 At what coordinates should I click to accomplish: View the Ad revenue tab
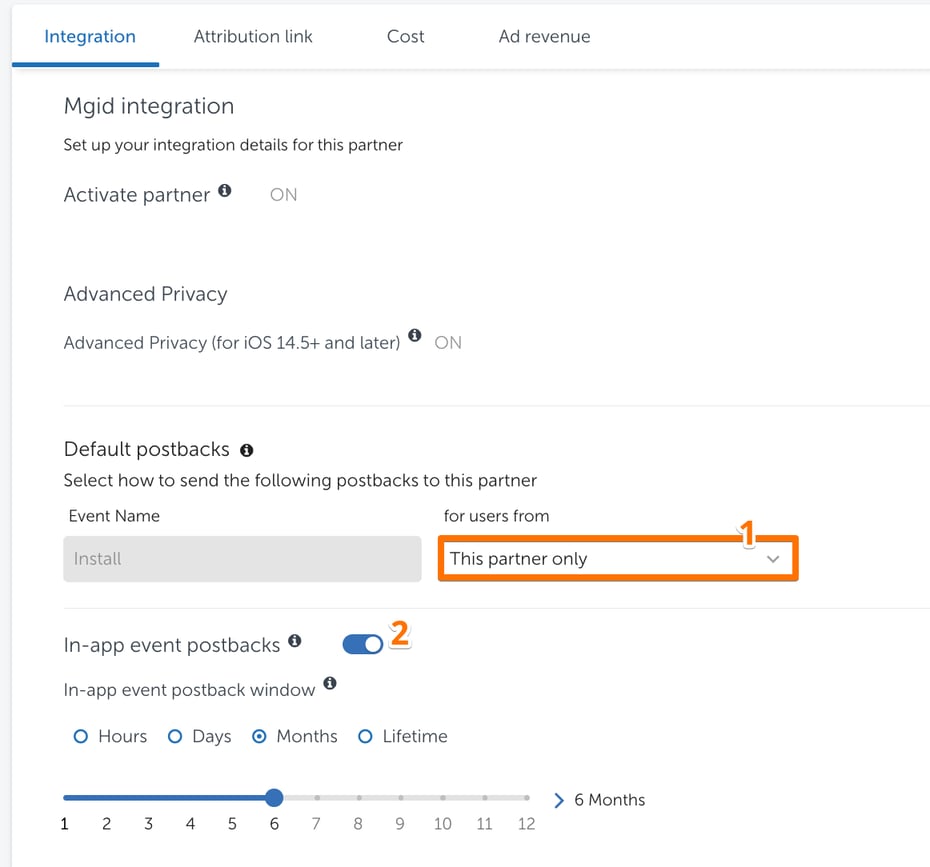point(544,36)
